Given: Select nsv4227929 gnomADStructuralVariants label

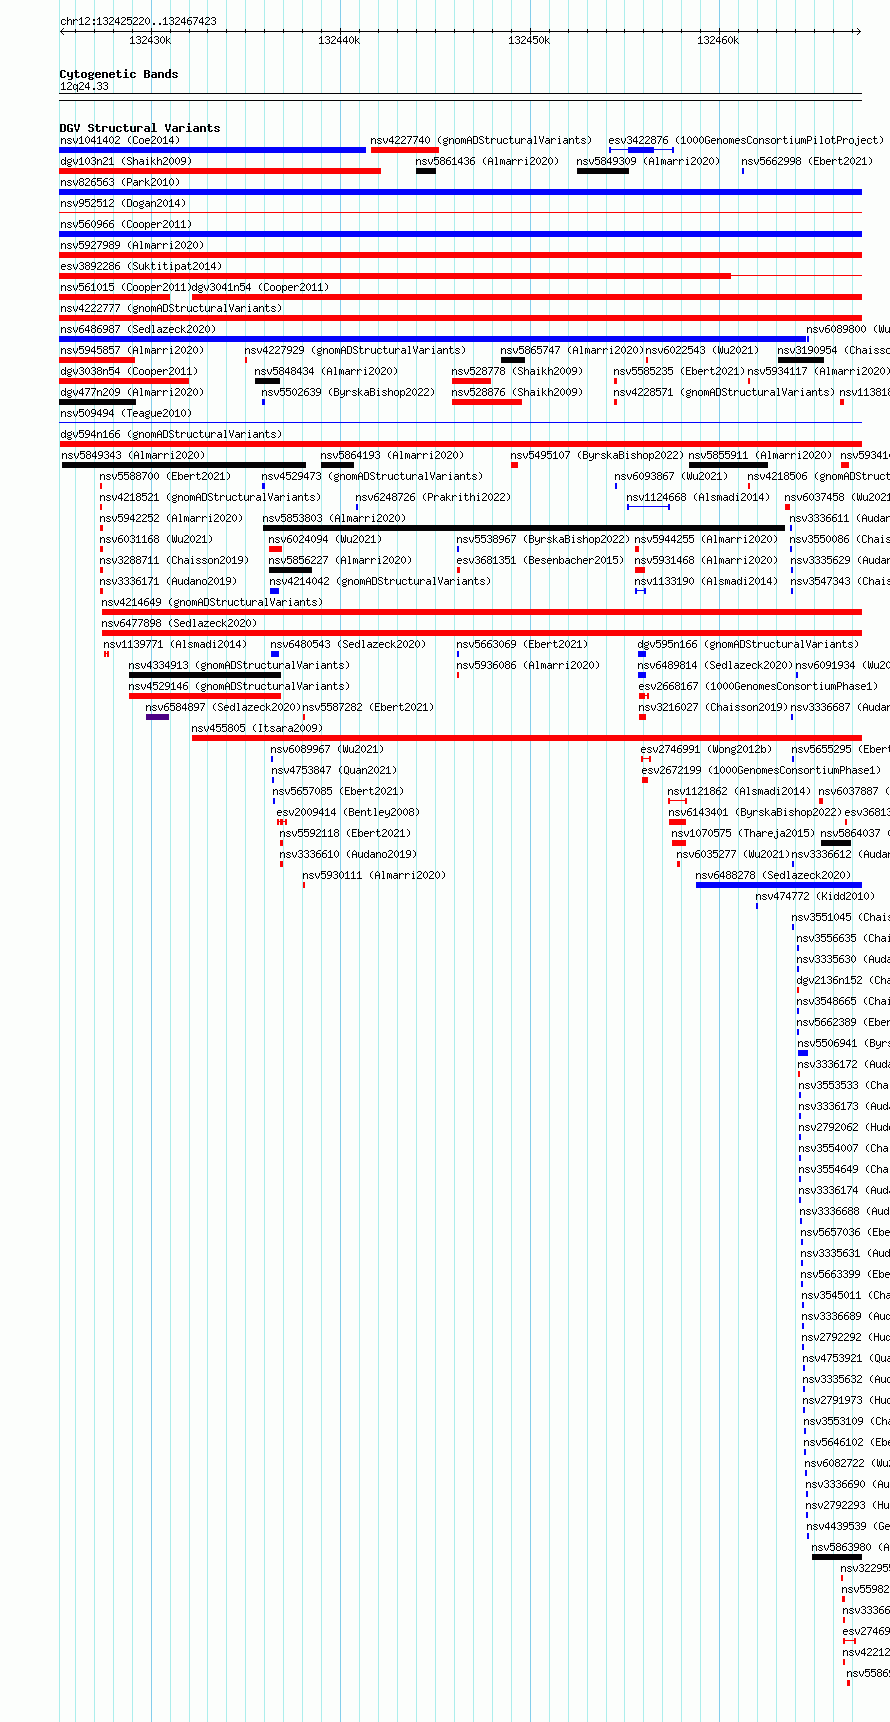Looking at the screenshot, I should pos(355,350).
